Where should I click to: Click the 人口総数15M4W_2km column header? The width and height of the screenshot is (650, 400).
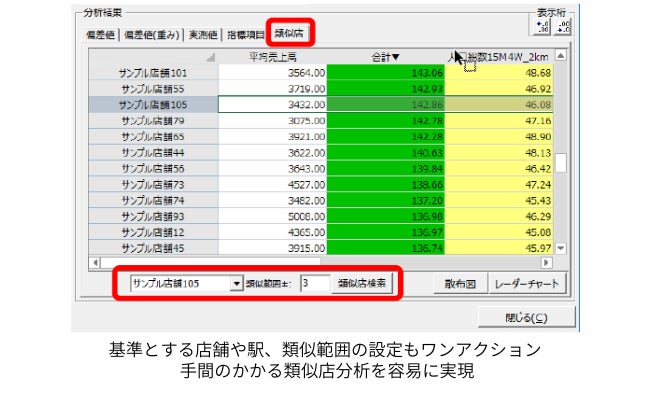click(x=499, y=57)
